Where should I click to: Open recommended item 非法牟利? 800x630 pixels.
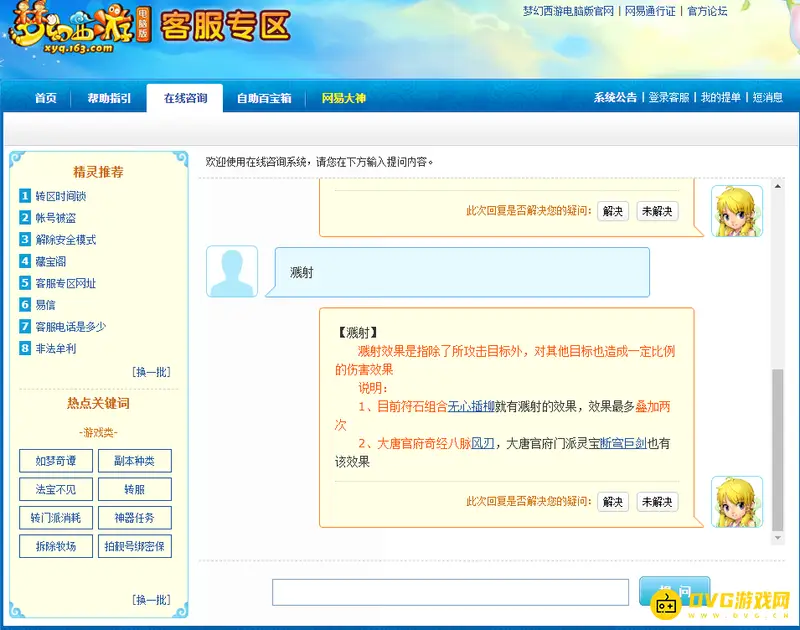point(56,348)
